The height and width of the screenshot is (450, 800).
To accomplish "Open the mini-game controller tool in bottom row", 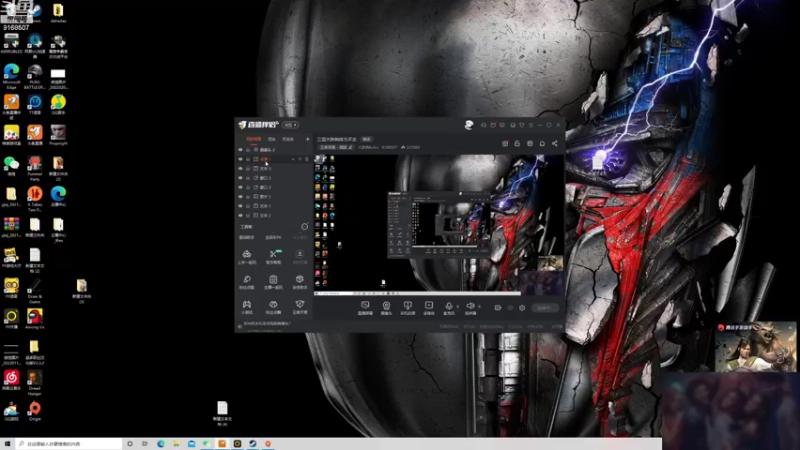I will pos(247,307).
